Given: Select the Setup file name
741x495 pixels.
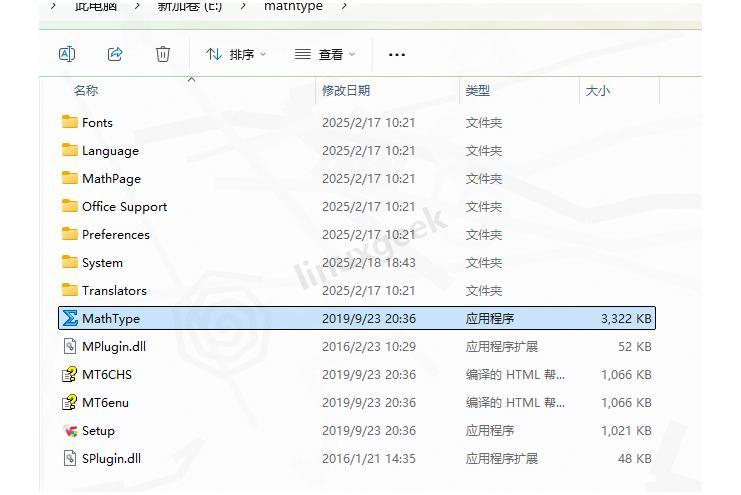Looking at the screenshot, I should pyautogui.click(x=98, y=431).
